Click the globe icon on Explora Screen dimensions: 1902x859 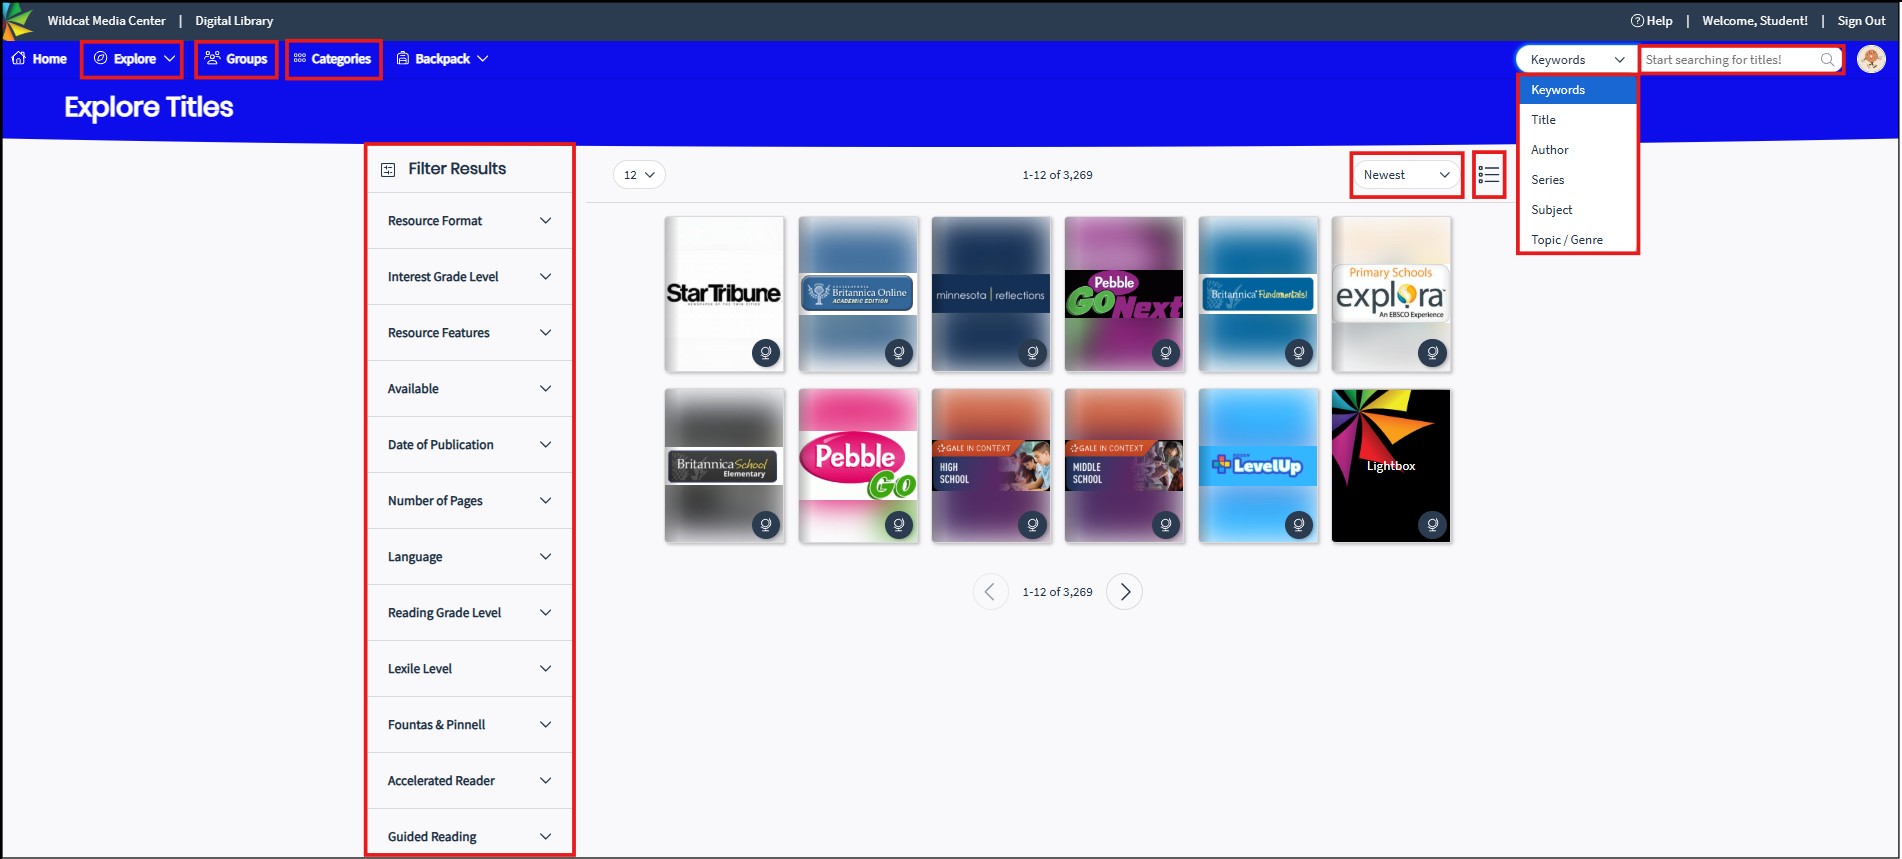pyautogui.click(x=1433, y=352)
